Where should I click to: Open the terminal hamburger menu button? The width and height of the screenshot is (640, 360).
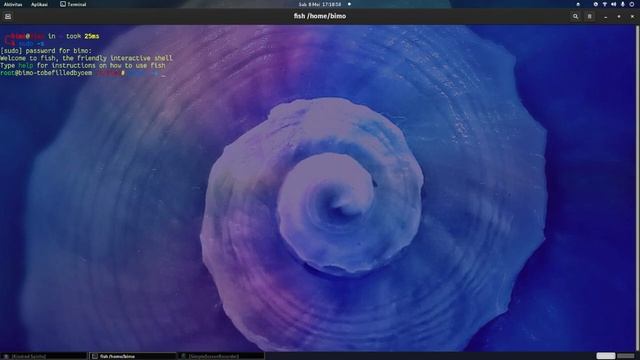point(589,16)
